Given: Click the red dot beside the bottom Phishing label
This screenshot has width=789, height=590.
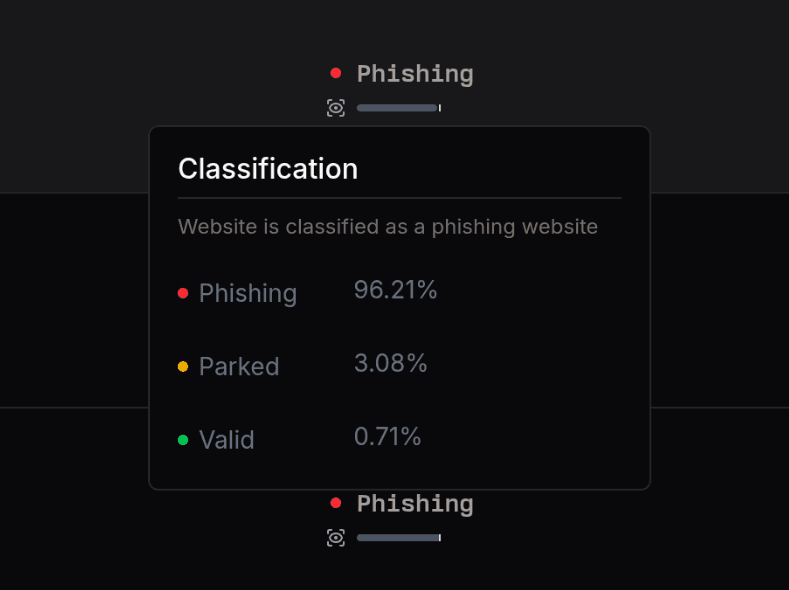Looking at the screenshot, I should click(x=336, y=503).
